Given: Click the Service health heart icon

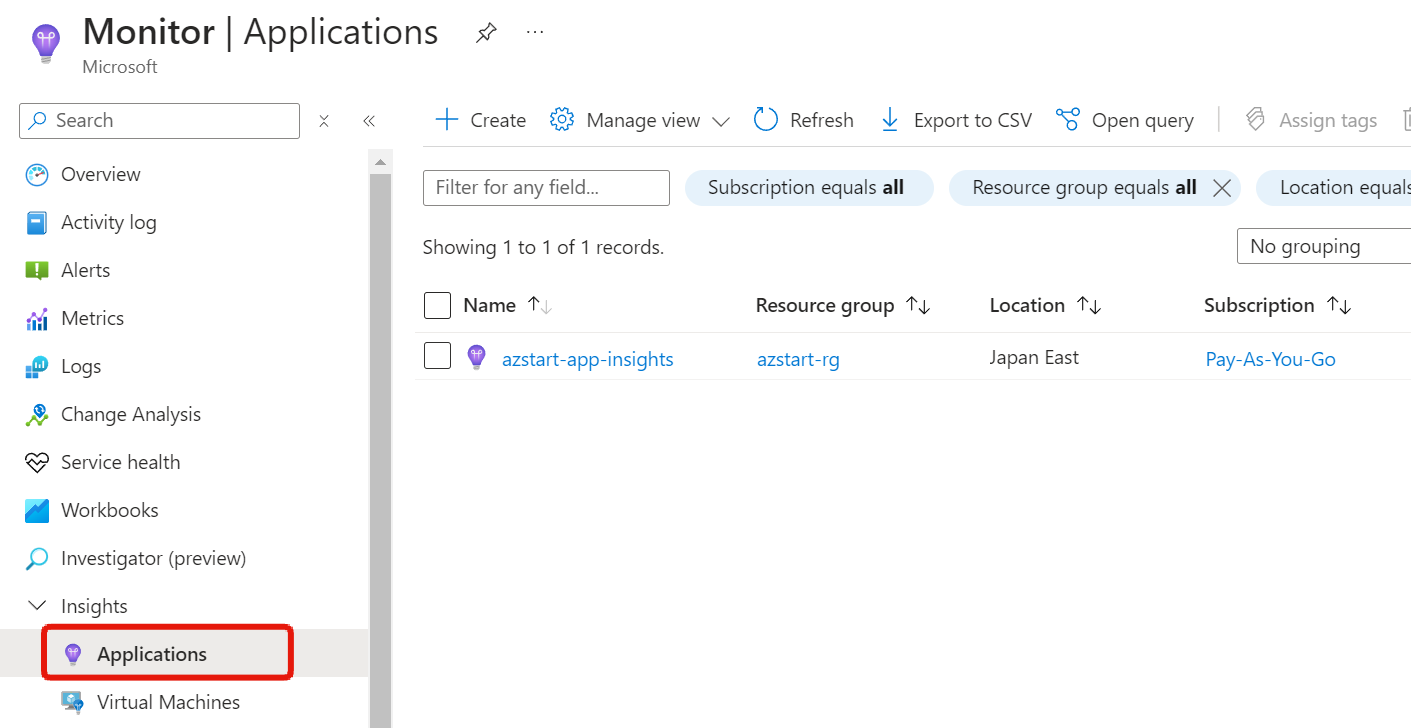Looking at the screenshot, I should click(x=37, y=463).
